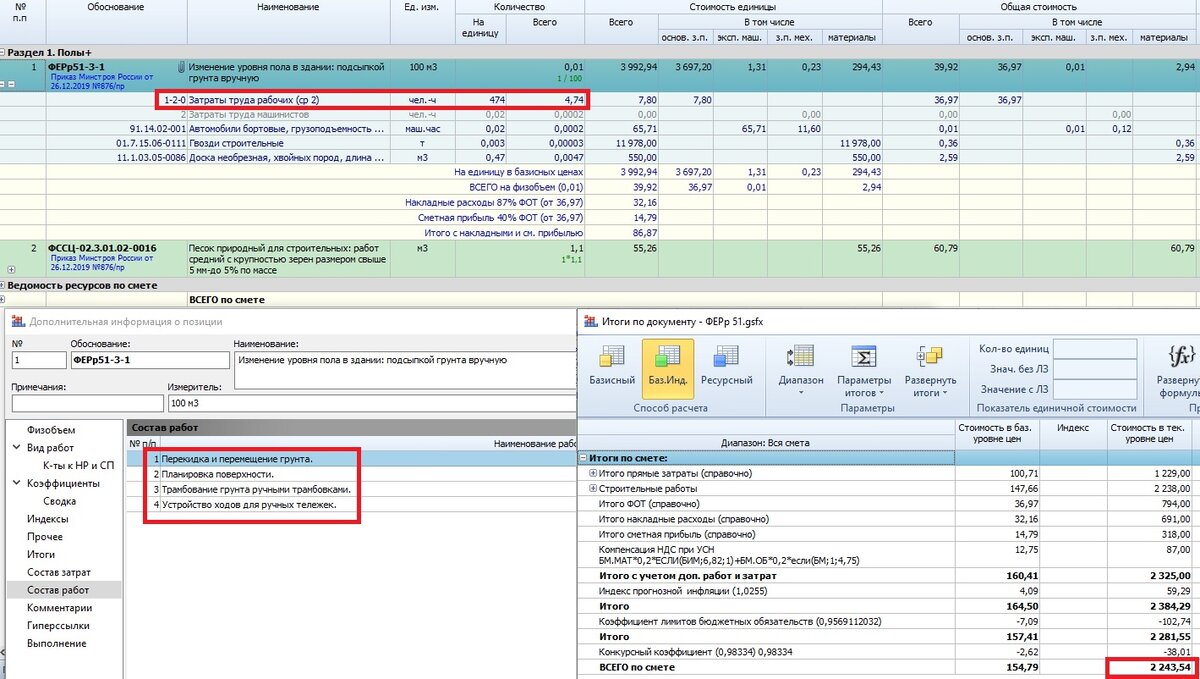The height and width of the screenshot is (679, 1200).
Task: Click the № input field with 1
Action: (x=37, y=360)
